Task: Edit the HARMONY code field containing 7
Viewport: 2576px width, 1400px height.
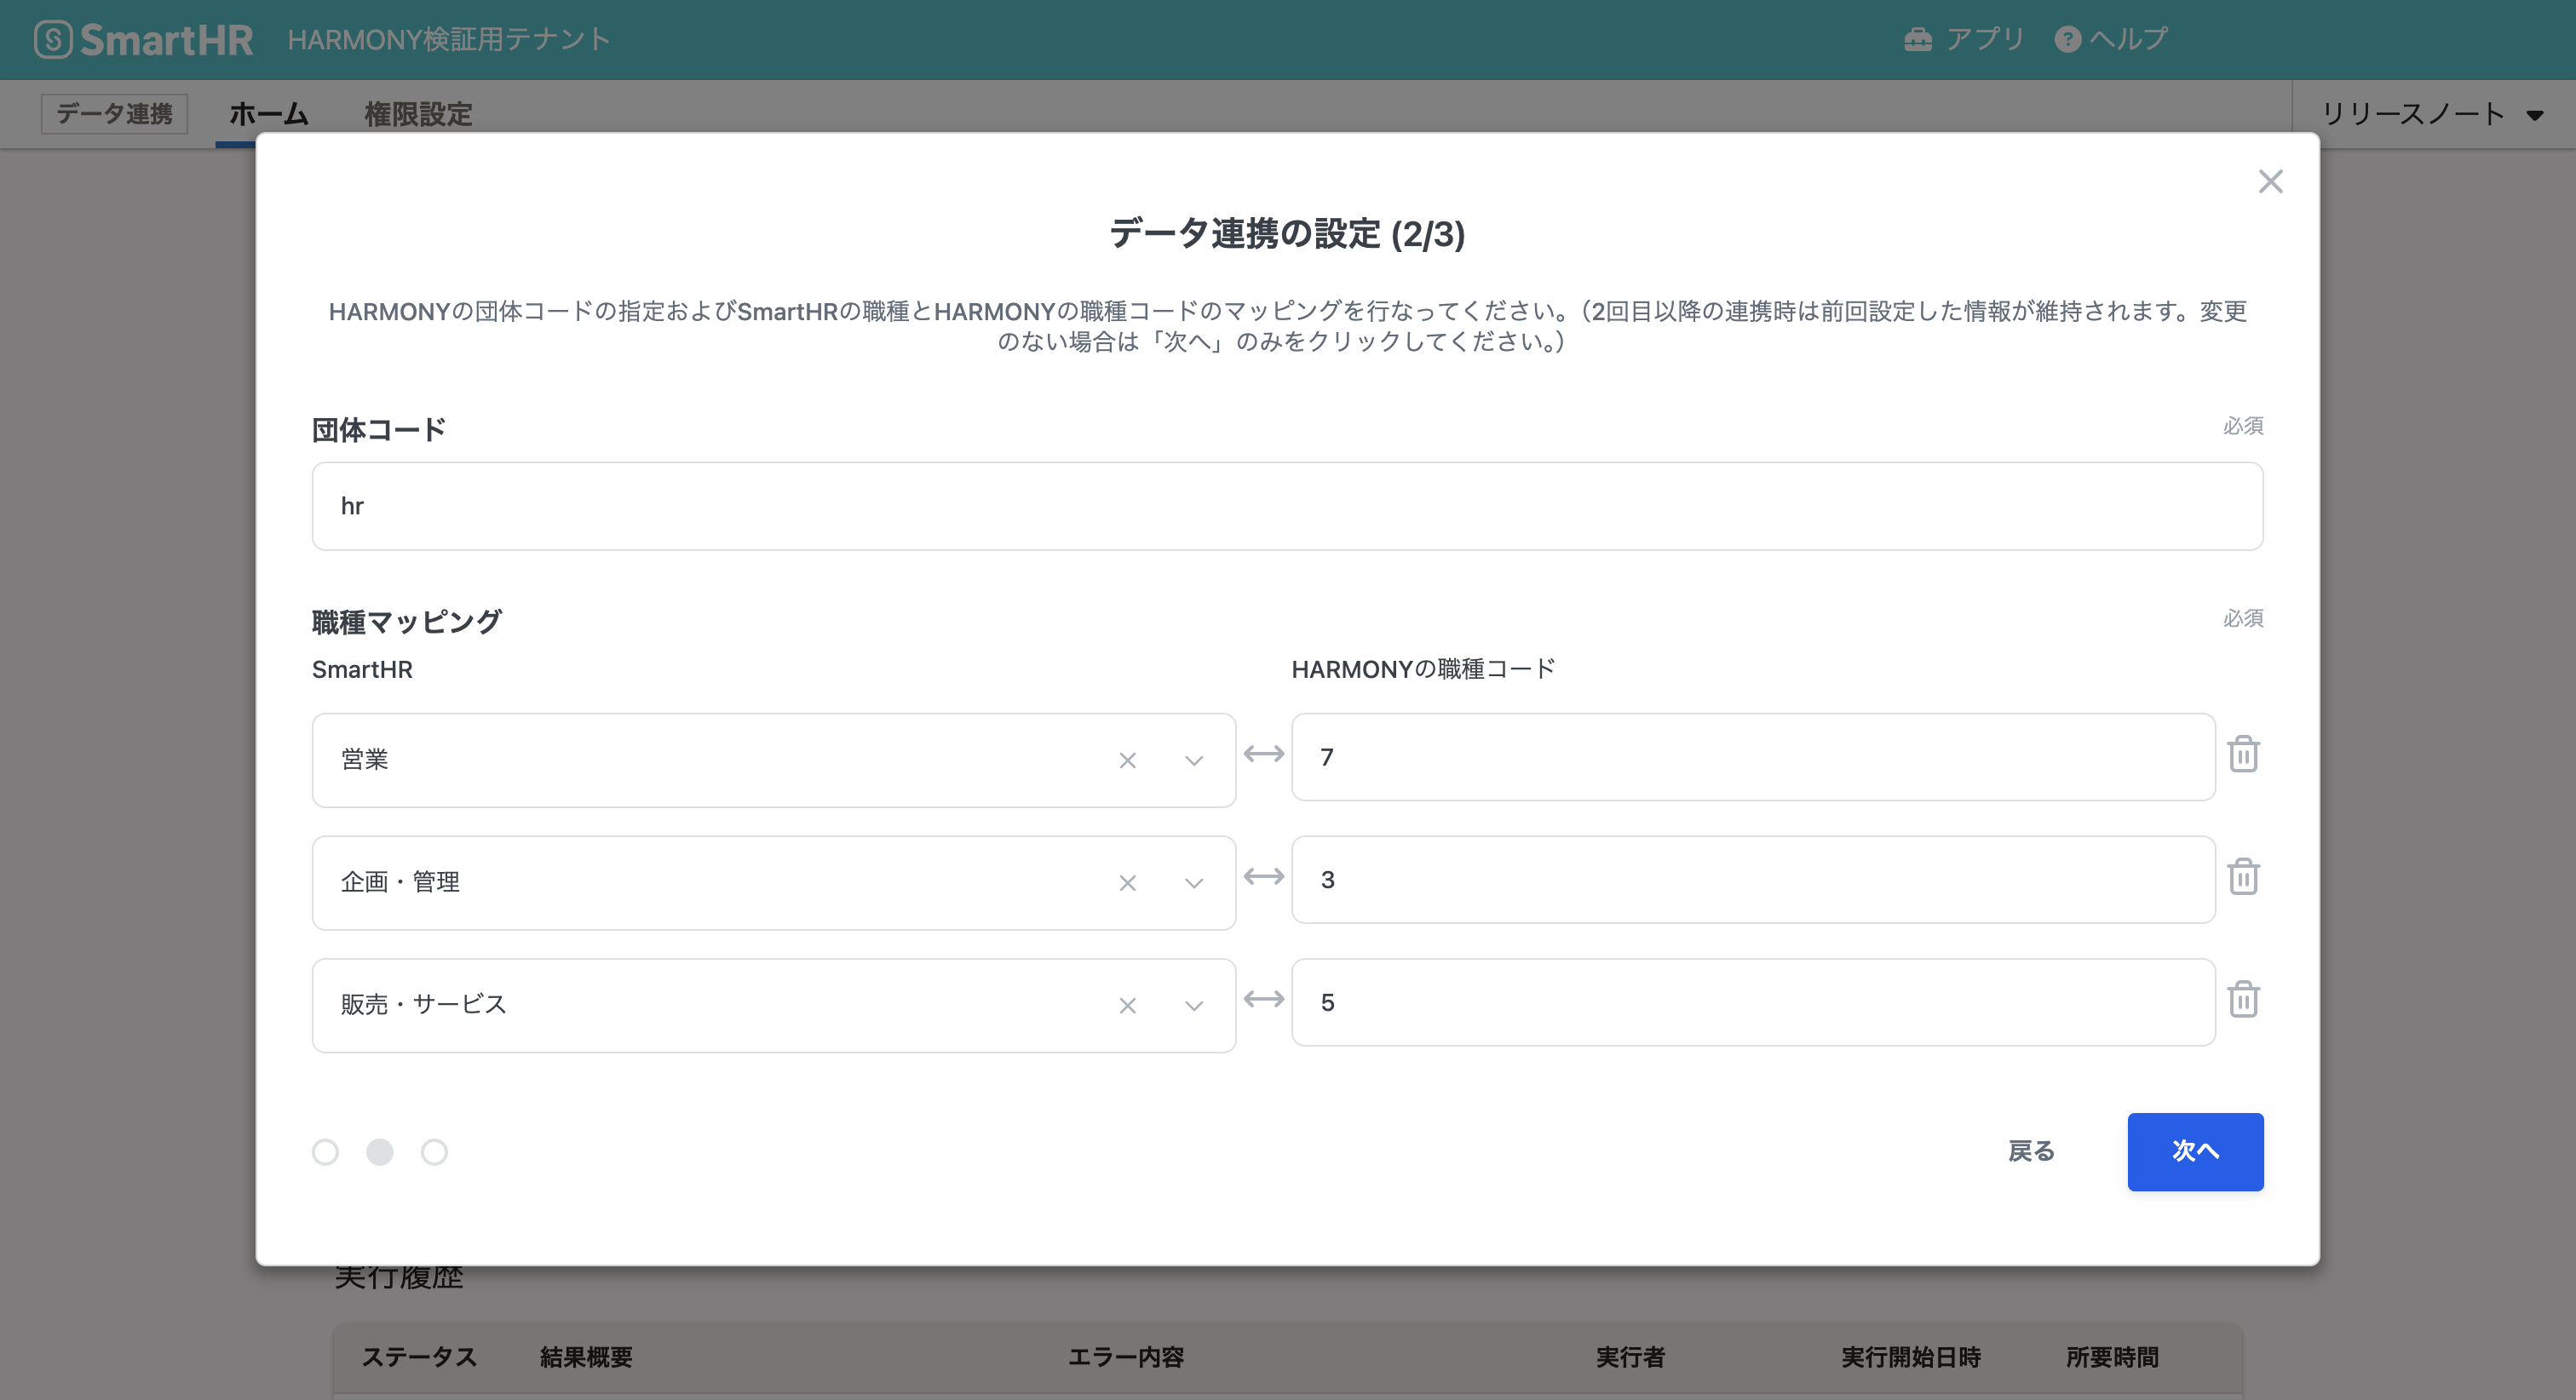Action: [x=1752, y=757]
